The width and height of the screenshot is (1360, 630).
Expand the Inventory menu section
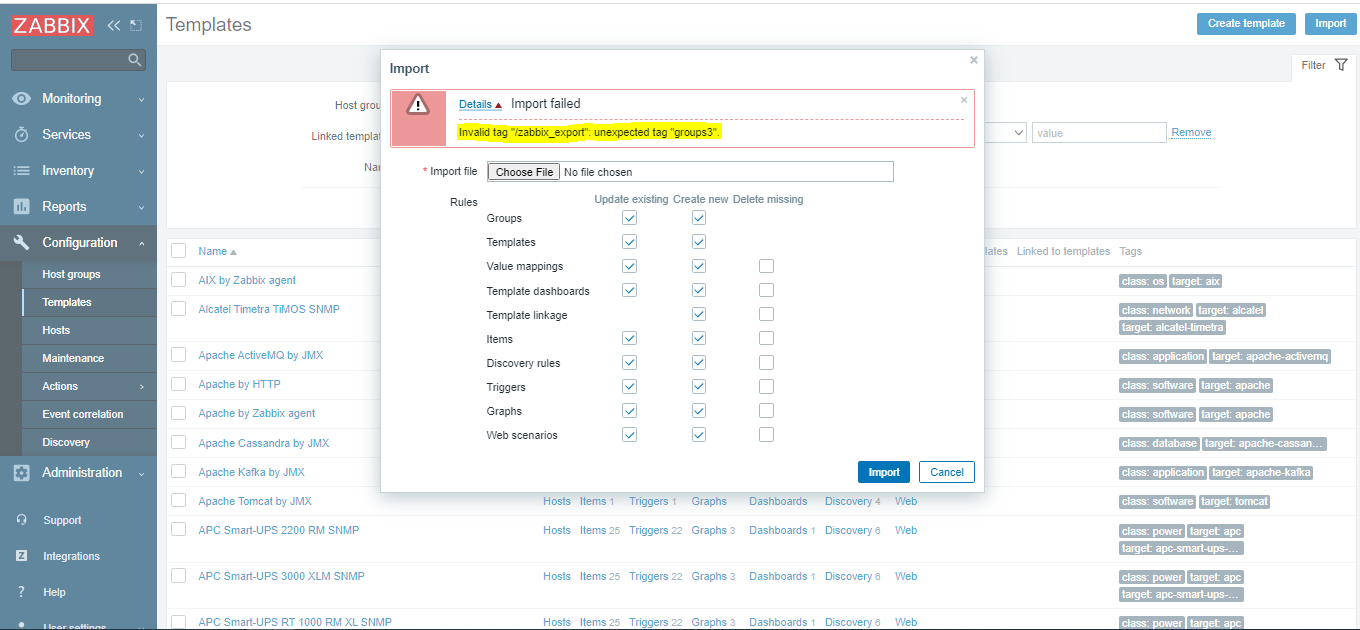(141, 172)
